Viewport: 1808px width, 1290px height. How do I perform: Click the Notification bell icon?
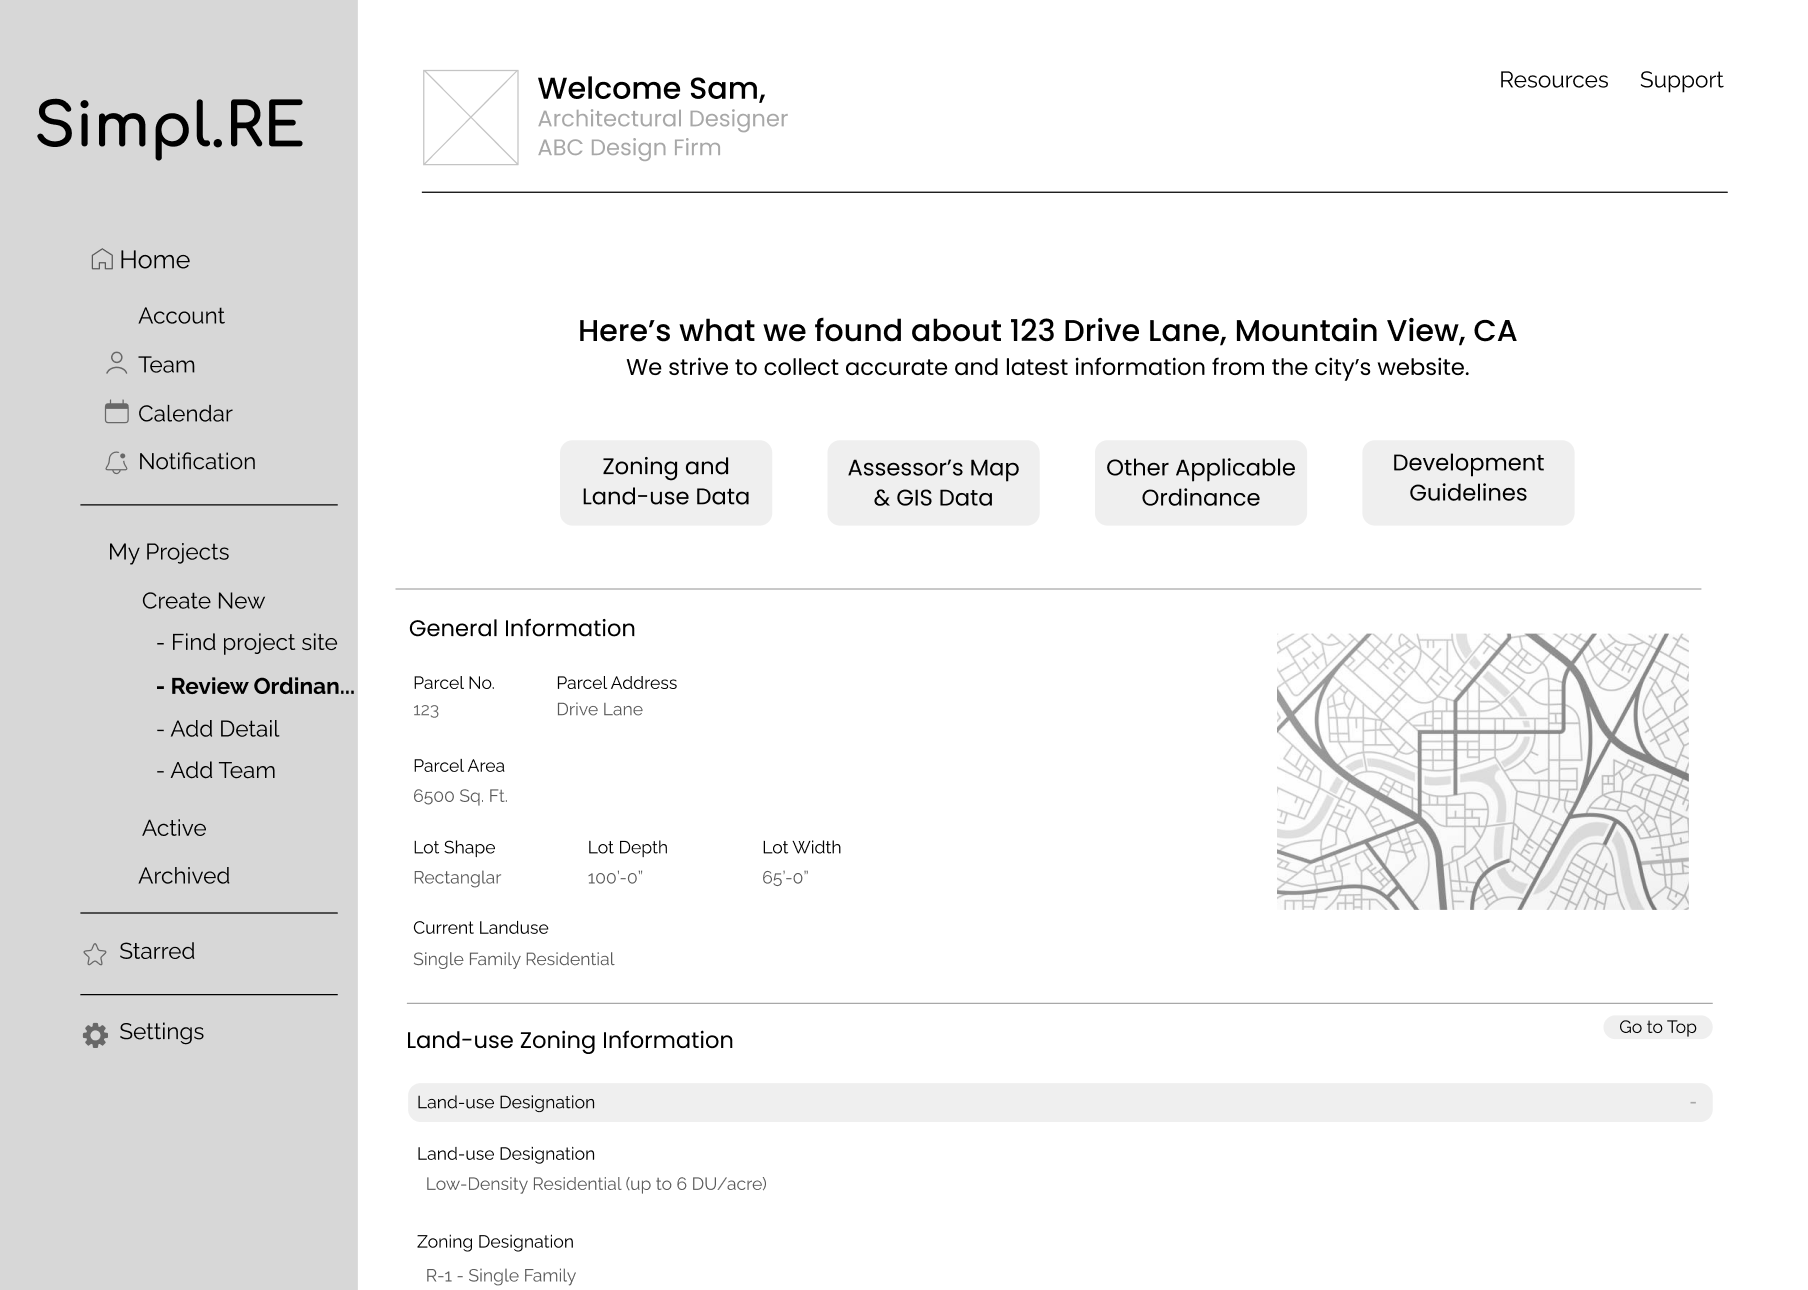116,462
